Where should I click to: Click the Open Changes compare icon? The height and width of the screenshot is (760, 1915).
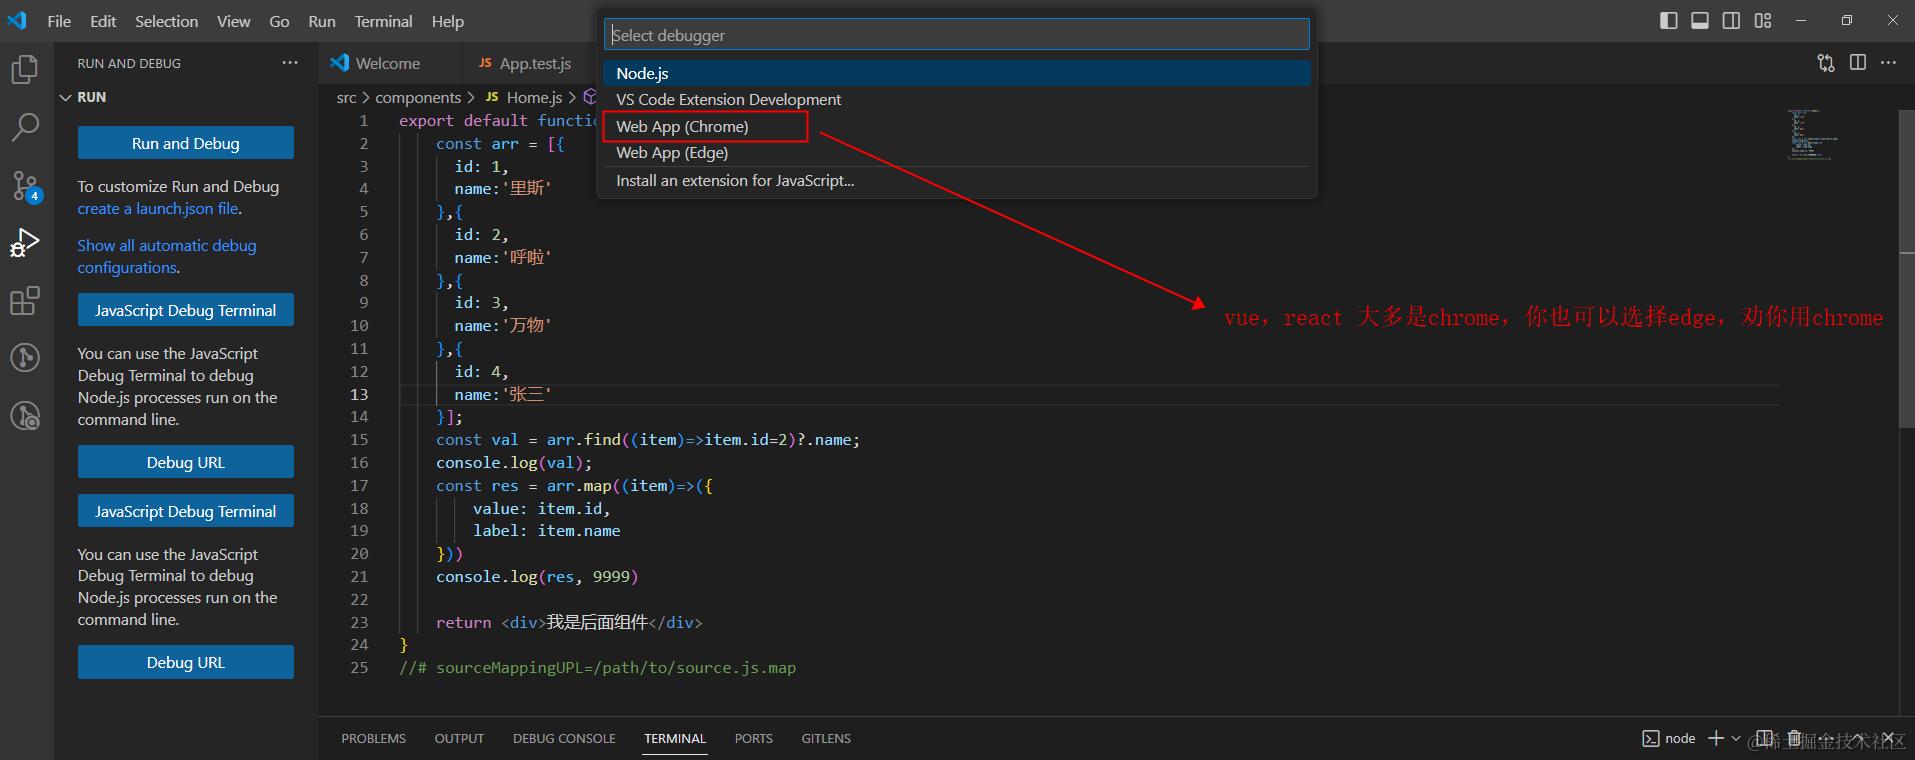tap(1826, 63)
